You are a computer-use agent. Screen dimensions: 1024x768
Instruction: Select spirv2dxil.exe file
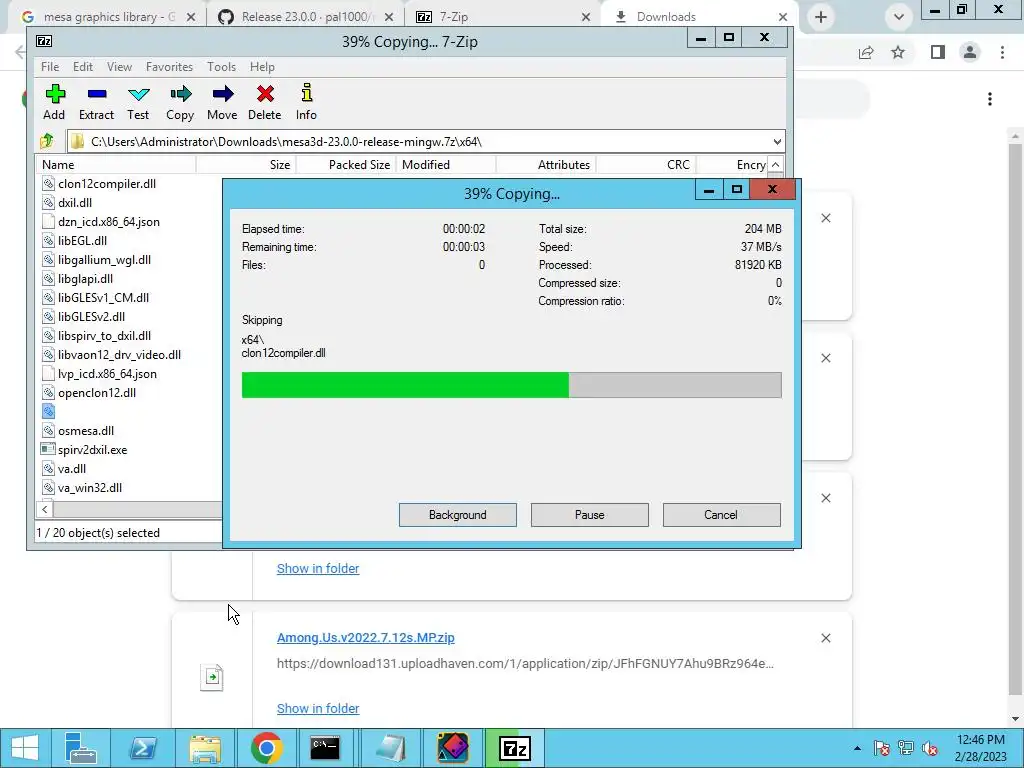92,449
